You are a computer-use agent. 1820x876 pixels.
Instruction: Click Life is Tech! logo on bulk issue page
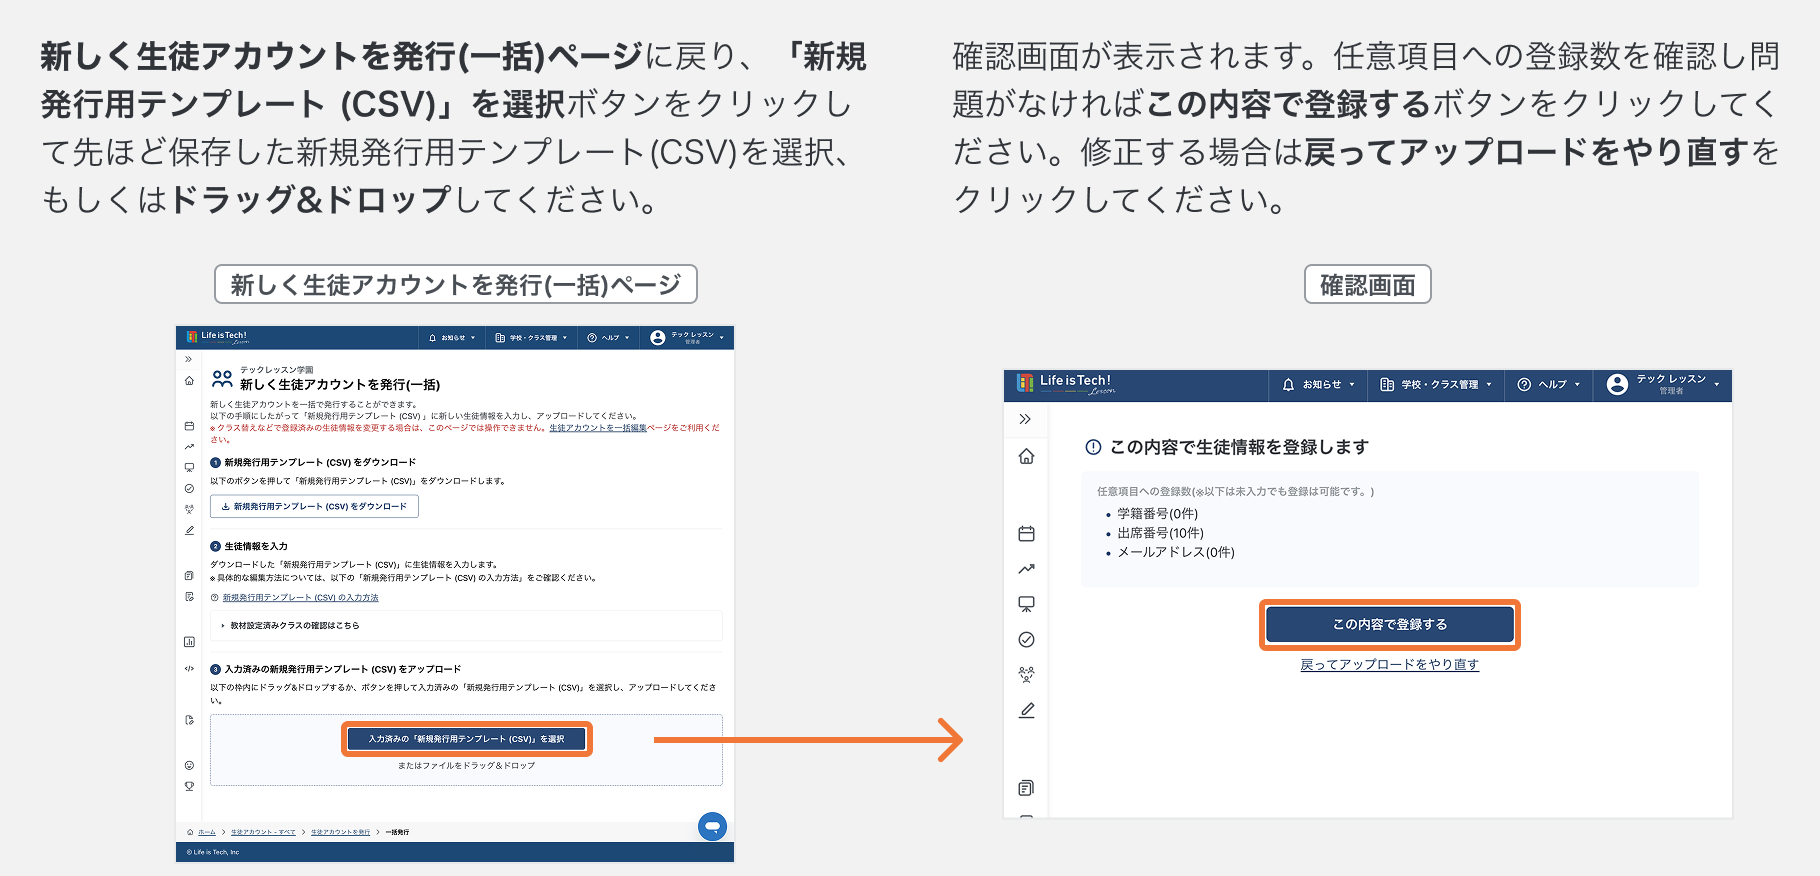(x=217, y=337)
